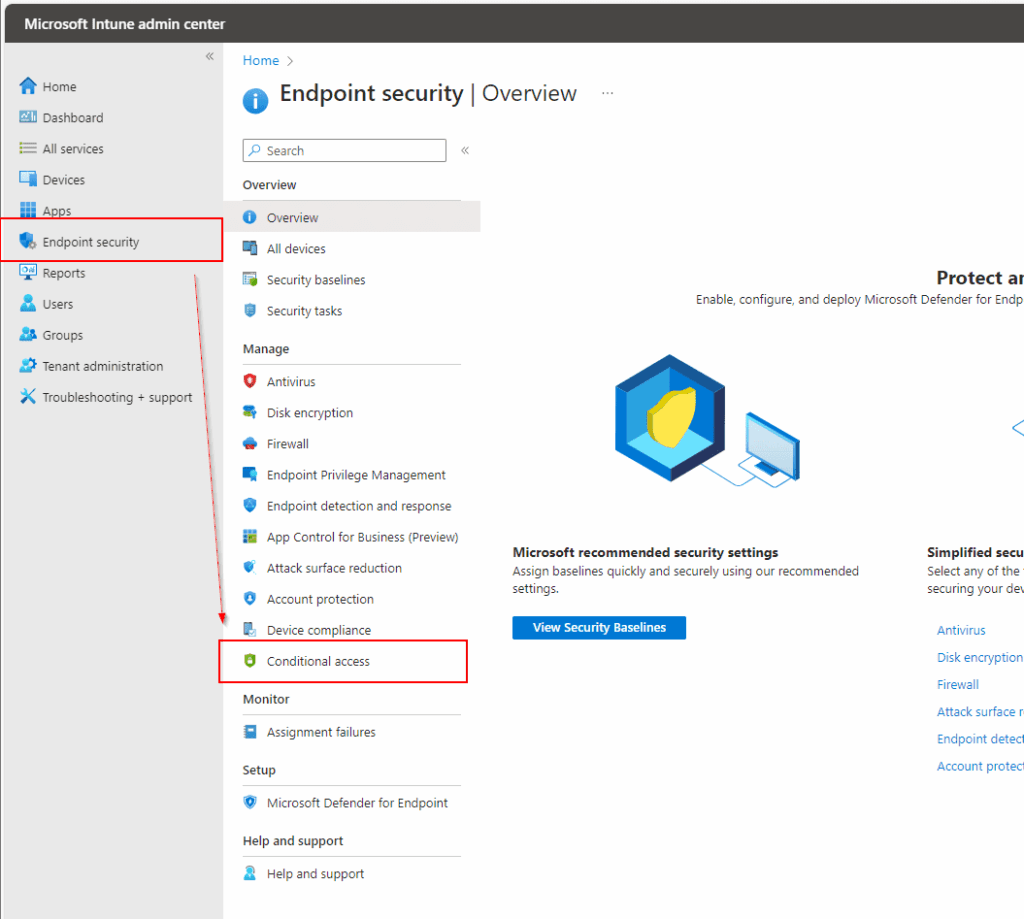Collapse the Endpoint security menu panel
The width and height of the screenshot is (1024, 919).
[x=465, y=150]
